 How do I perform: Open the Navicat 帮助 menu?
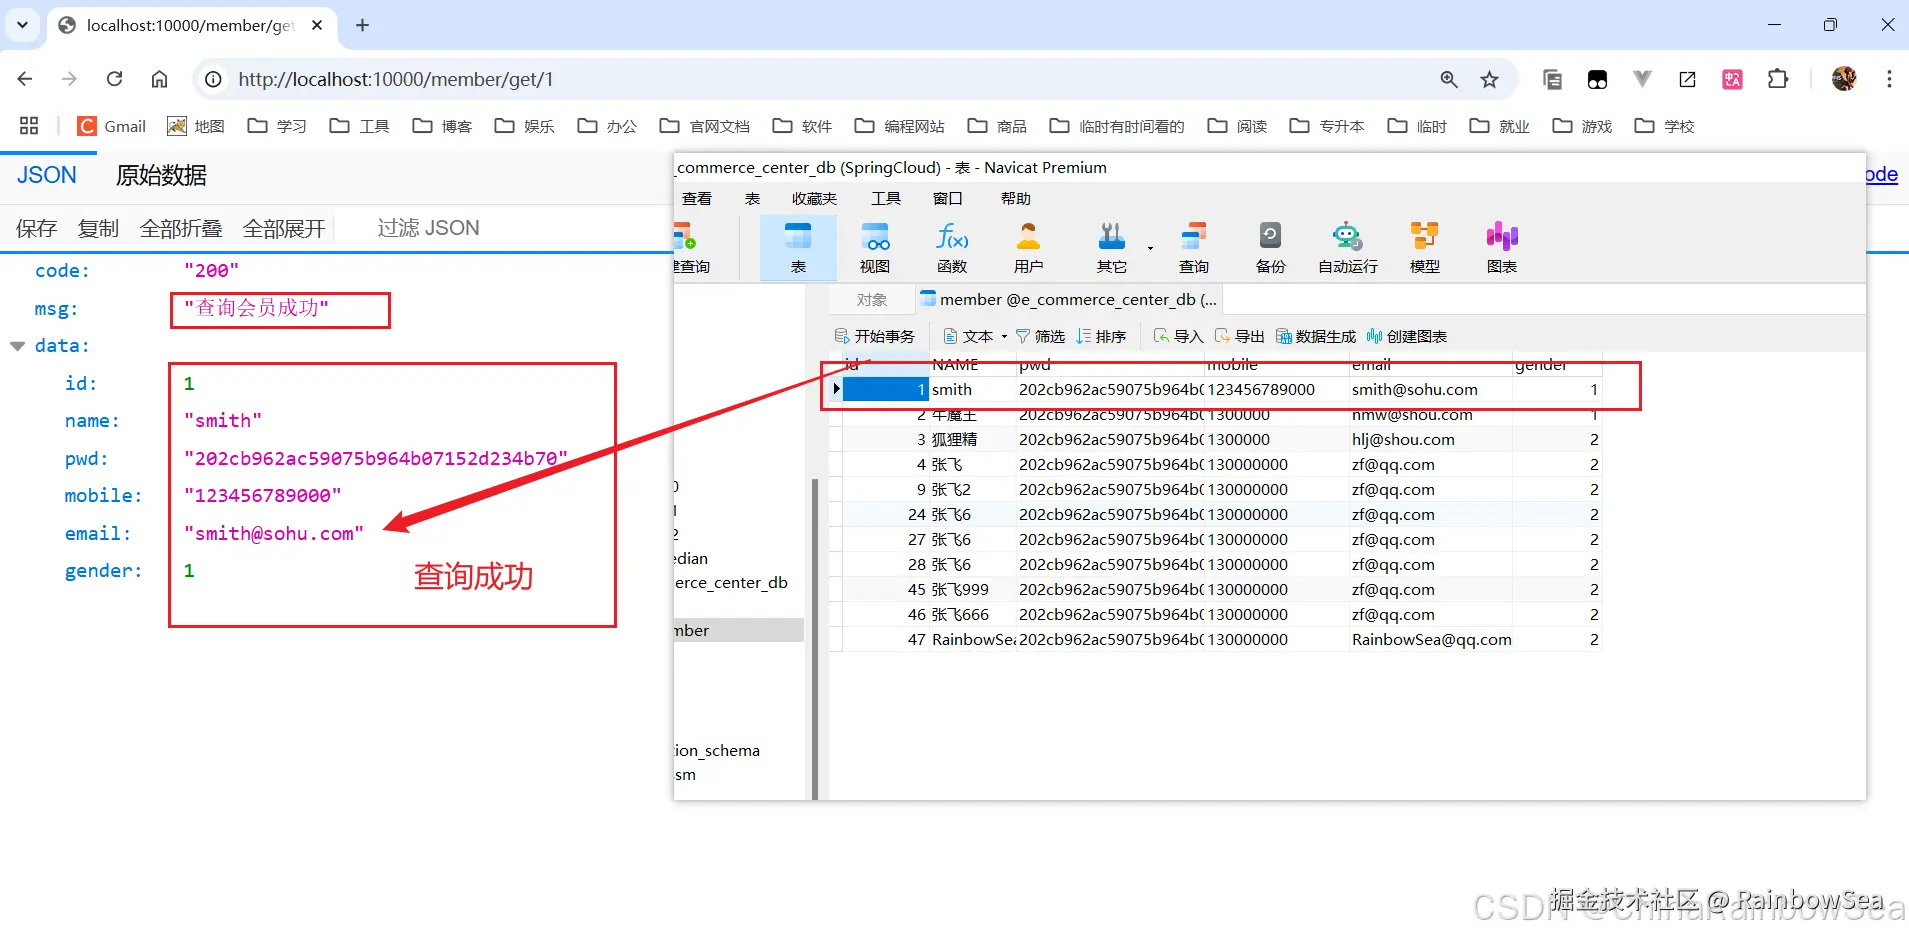1016,198
